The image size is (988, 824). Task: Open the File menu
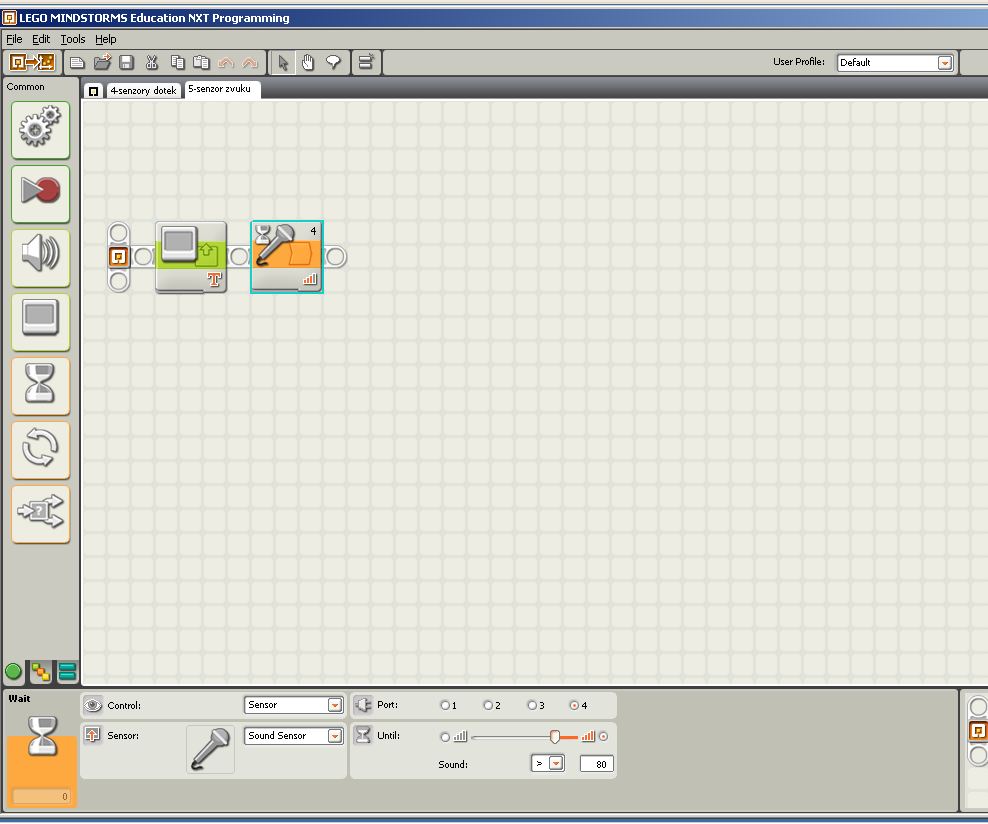click(14, 39)
